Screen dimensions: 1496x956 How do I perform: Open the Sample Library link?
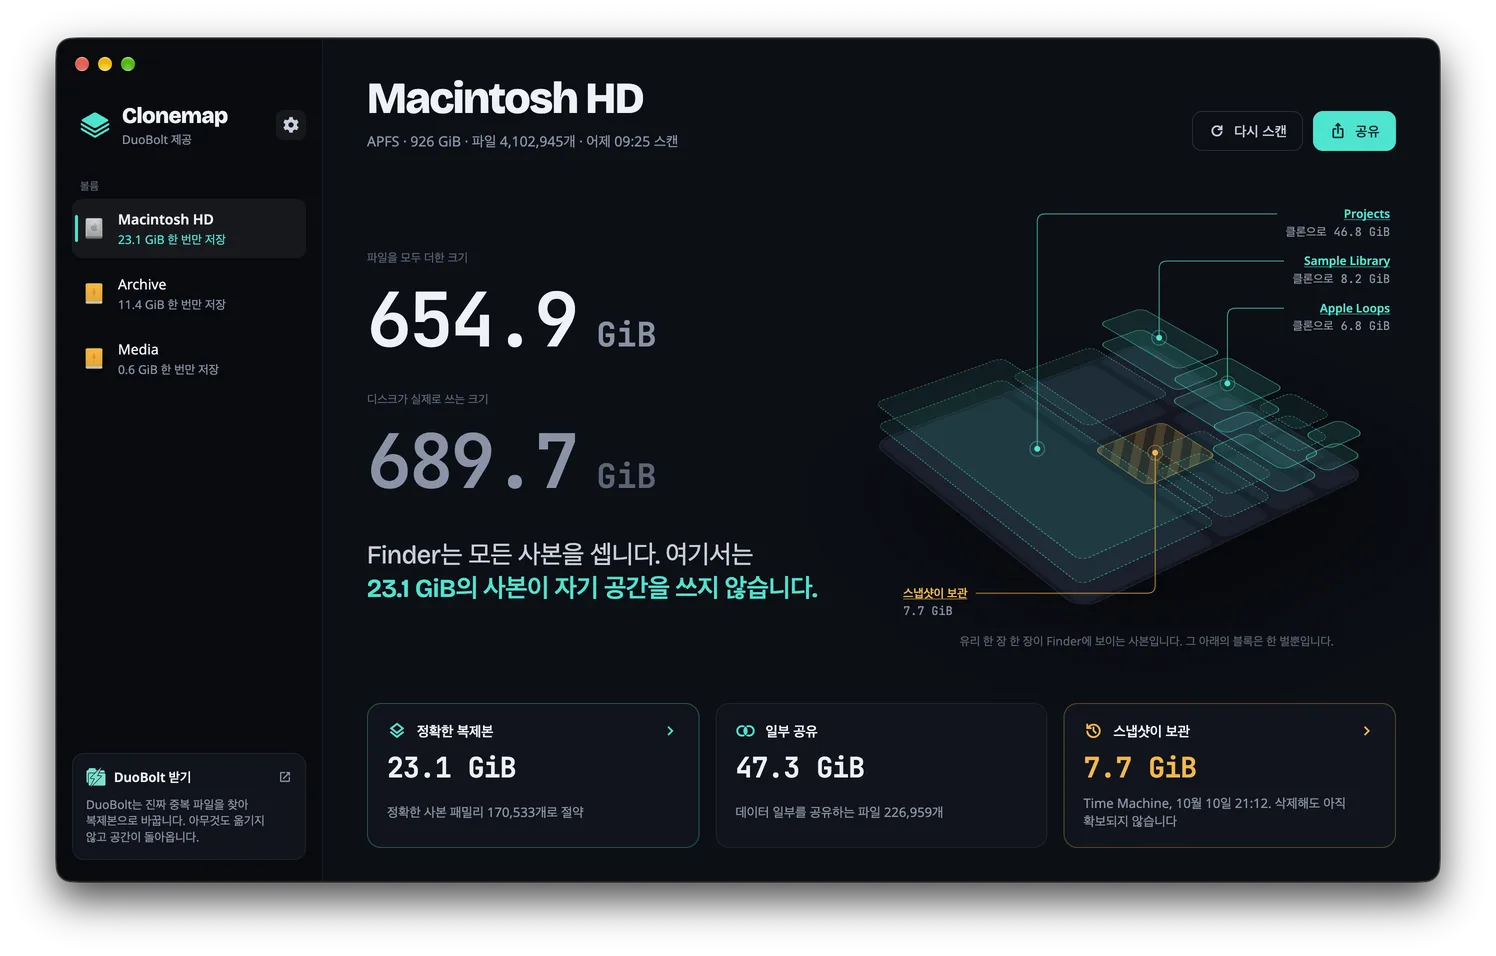pos(1346,261)
